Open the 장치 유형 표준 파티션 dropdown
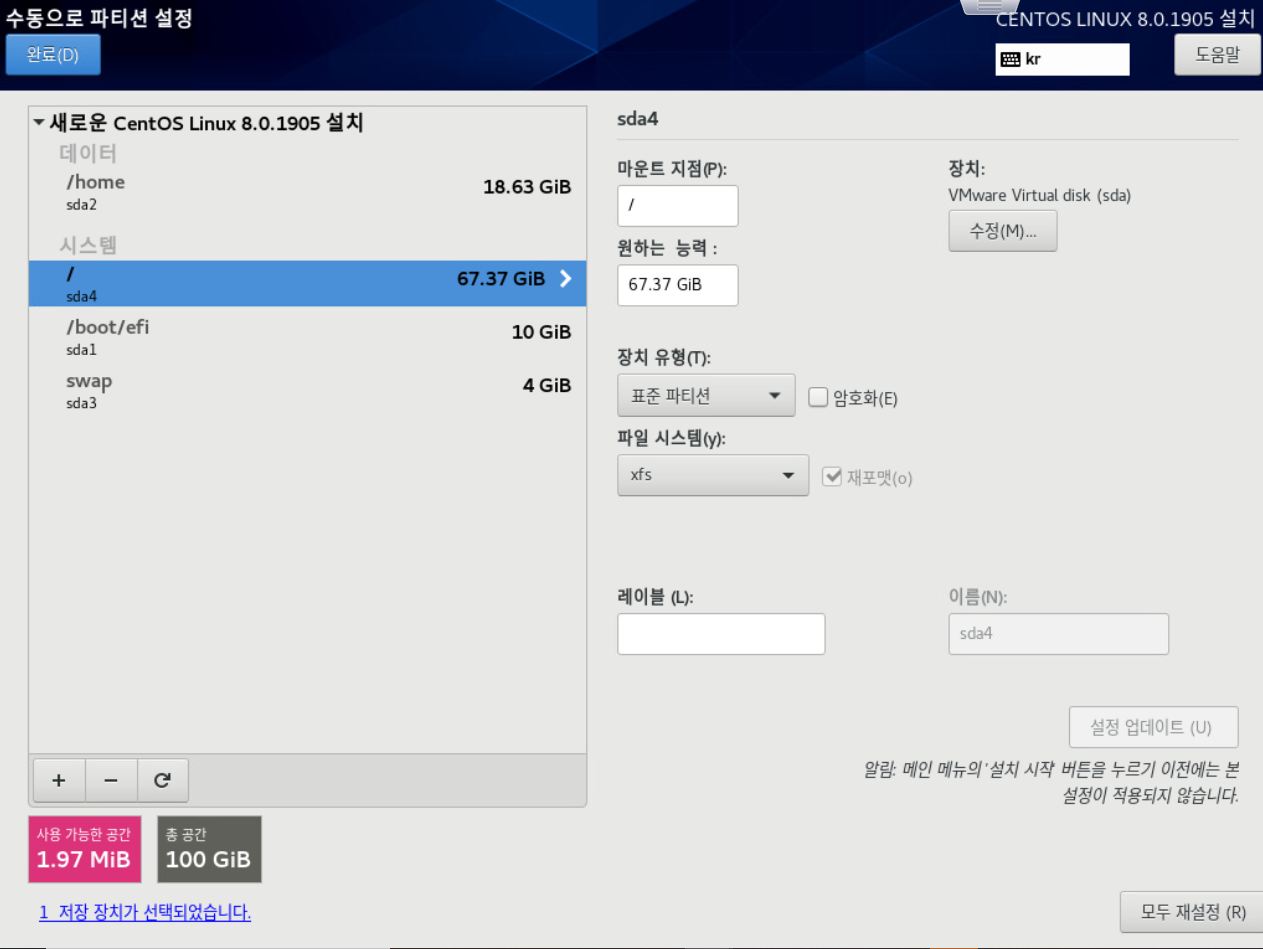The width and height of the screenshot is (1263, 949). (x=706, y=395)
